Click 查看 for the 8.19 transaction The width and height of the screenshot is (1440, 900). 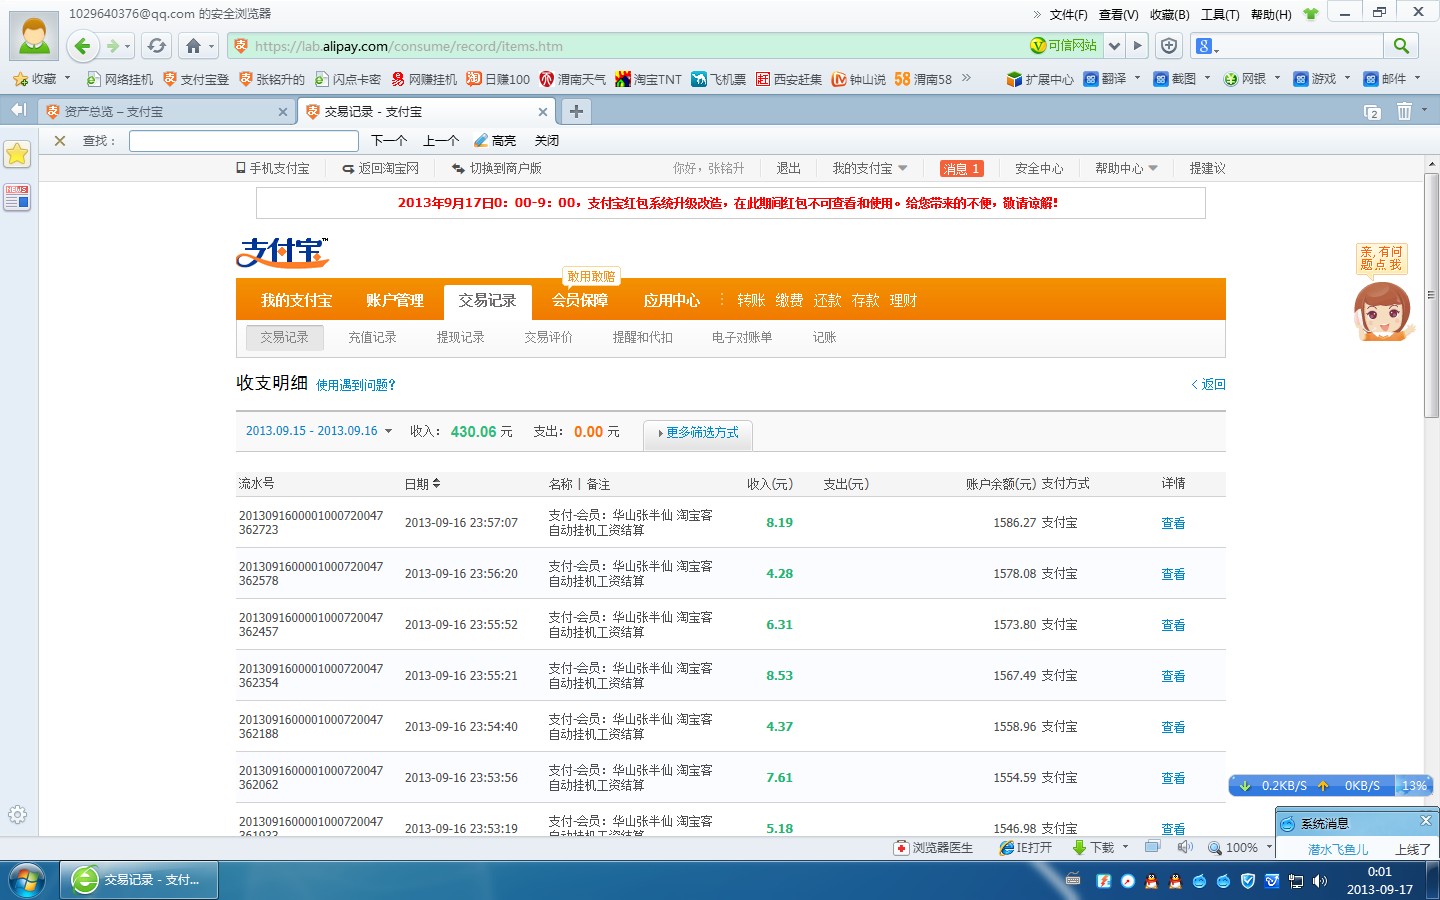point(1173,523)
